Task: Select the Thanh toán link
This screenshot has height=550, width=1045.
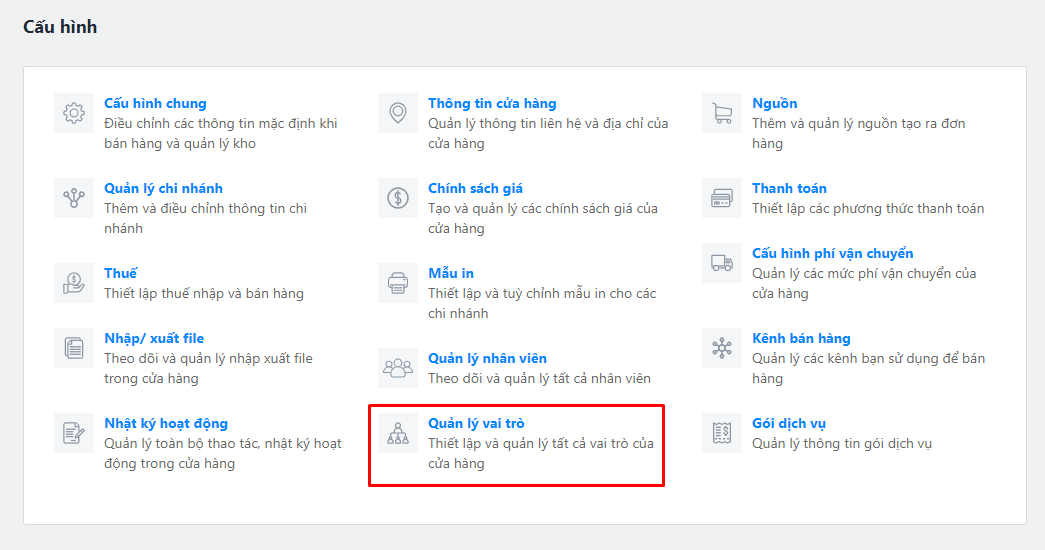Action: 789,189
